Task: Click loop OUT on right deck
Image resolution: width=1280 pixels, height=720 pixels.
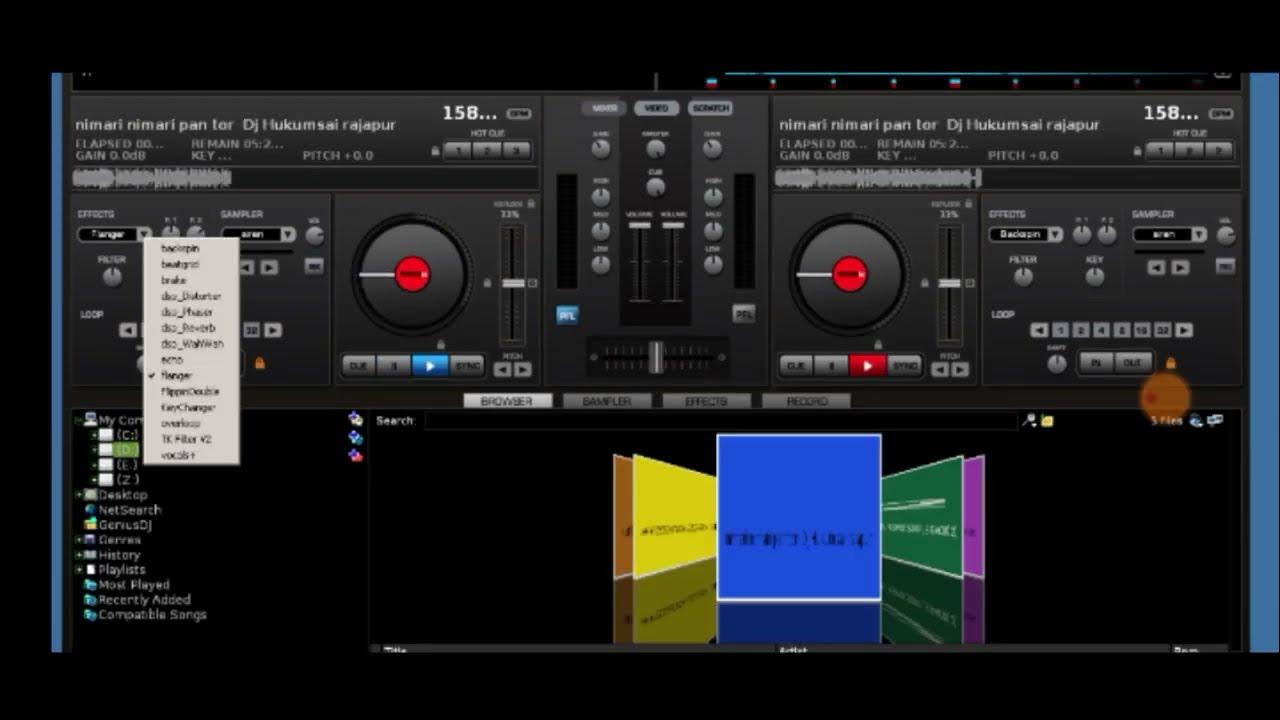Action: tap(1132, 363)
